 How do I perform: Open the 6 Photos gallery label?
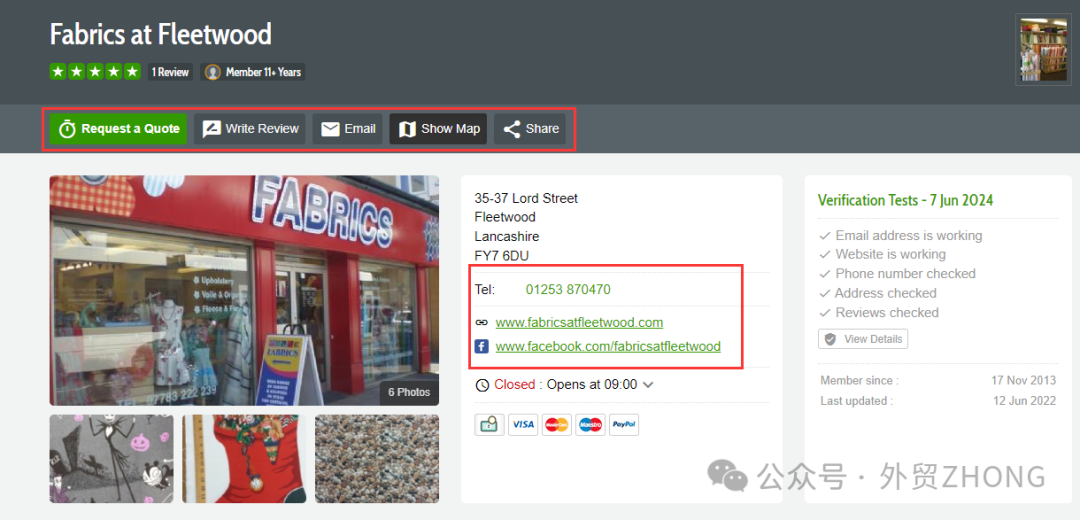[409, 392]
